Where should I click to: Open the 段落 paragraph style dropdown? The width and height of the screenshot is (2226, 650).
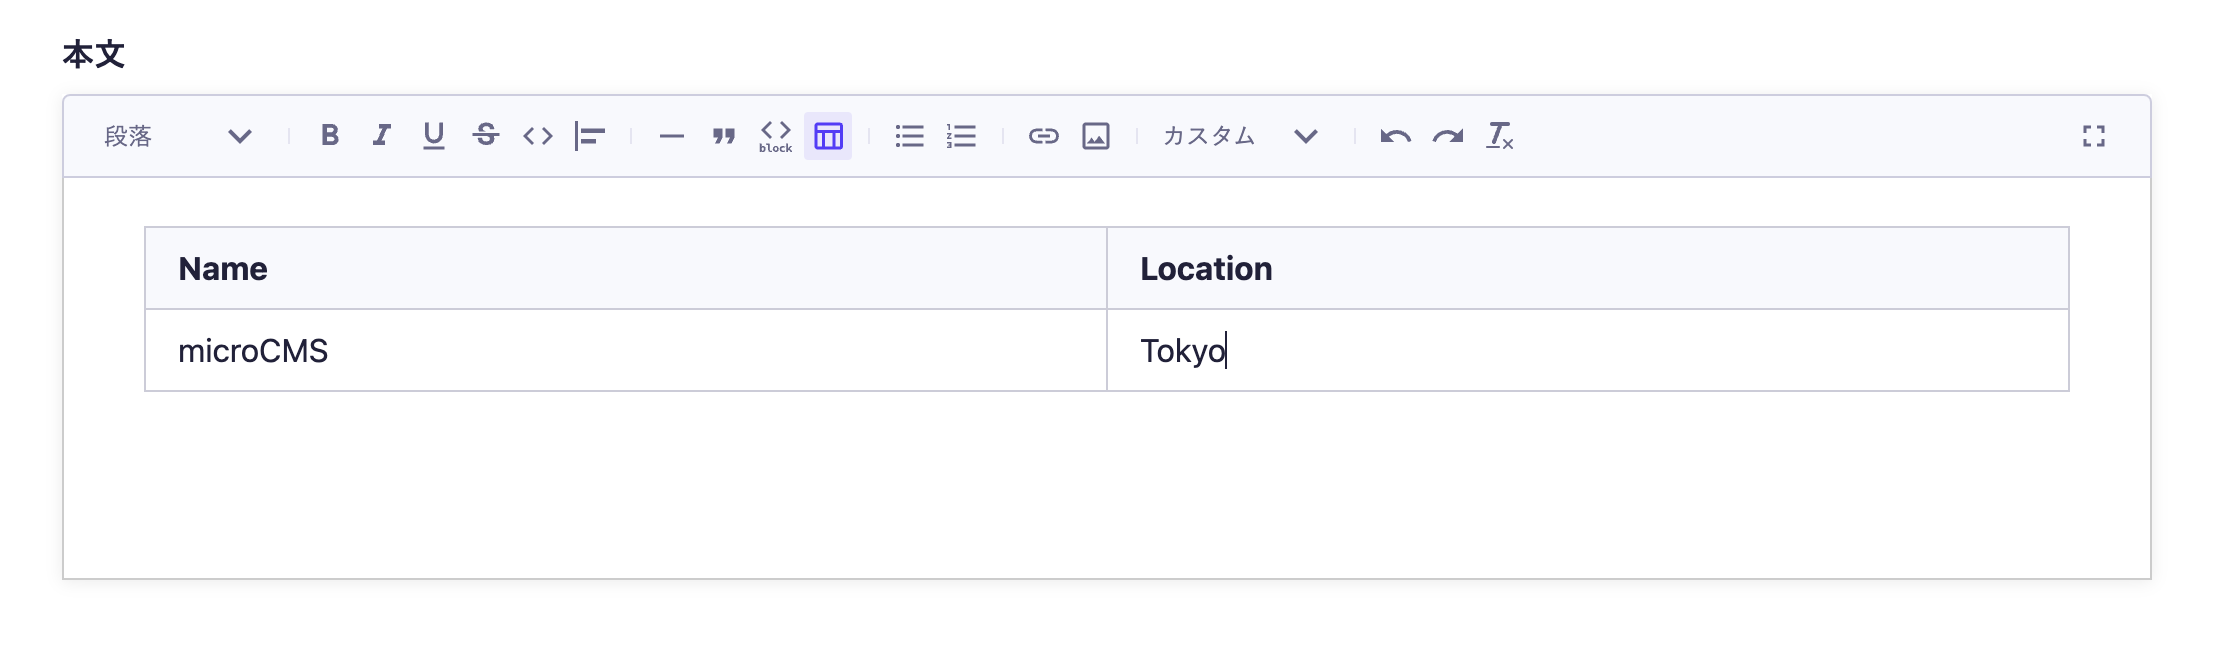(178, 136)
